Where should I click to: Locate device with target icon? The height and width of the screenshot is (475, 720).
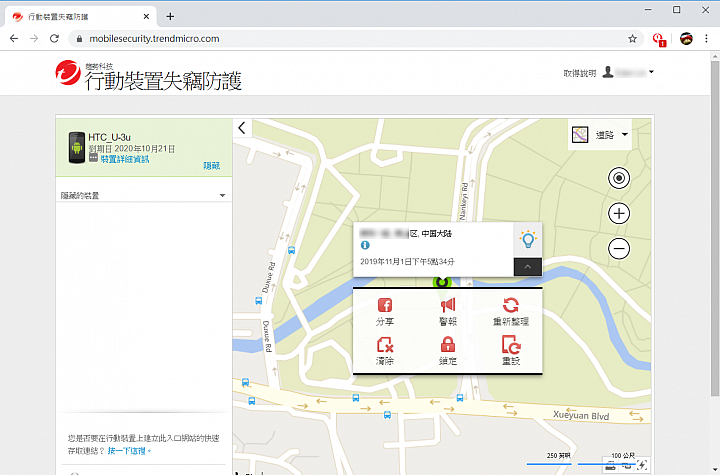click(619, 178)
